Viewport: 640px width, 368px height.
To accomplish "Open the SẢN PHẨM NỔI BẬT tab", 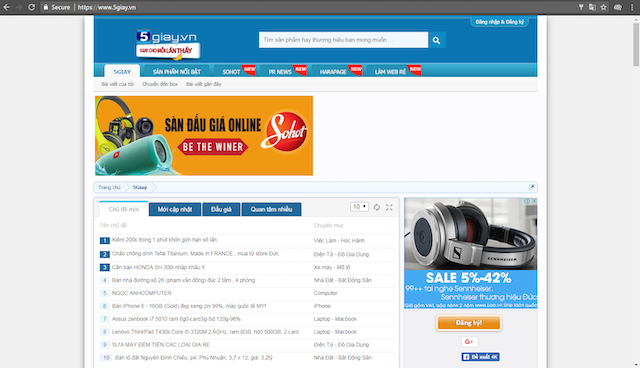I will click(x=177, y=71).
